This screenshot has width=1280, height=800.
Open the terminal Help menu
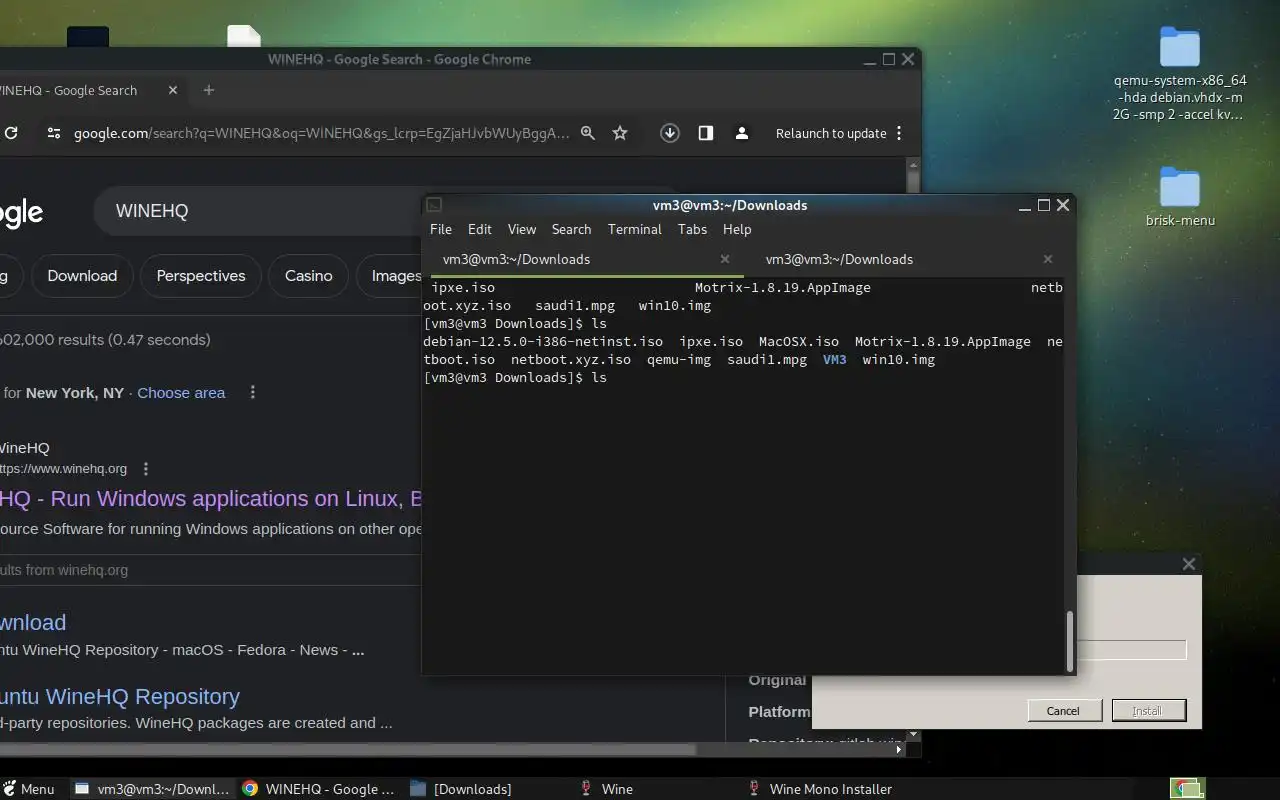(737, 229)
